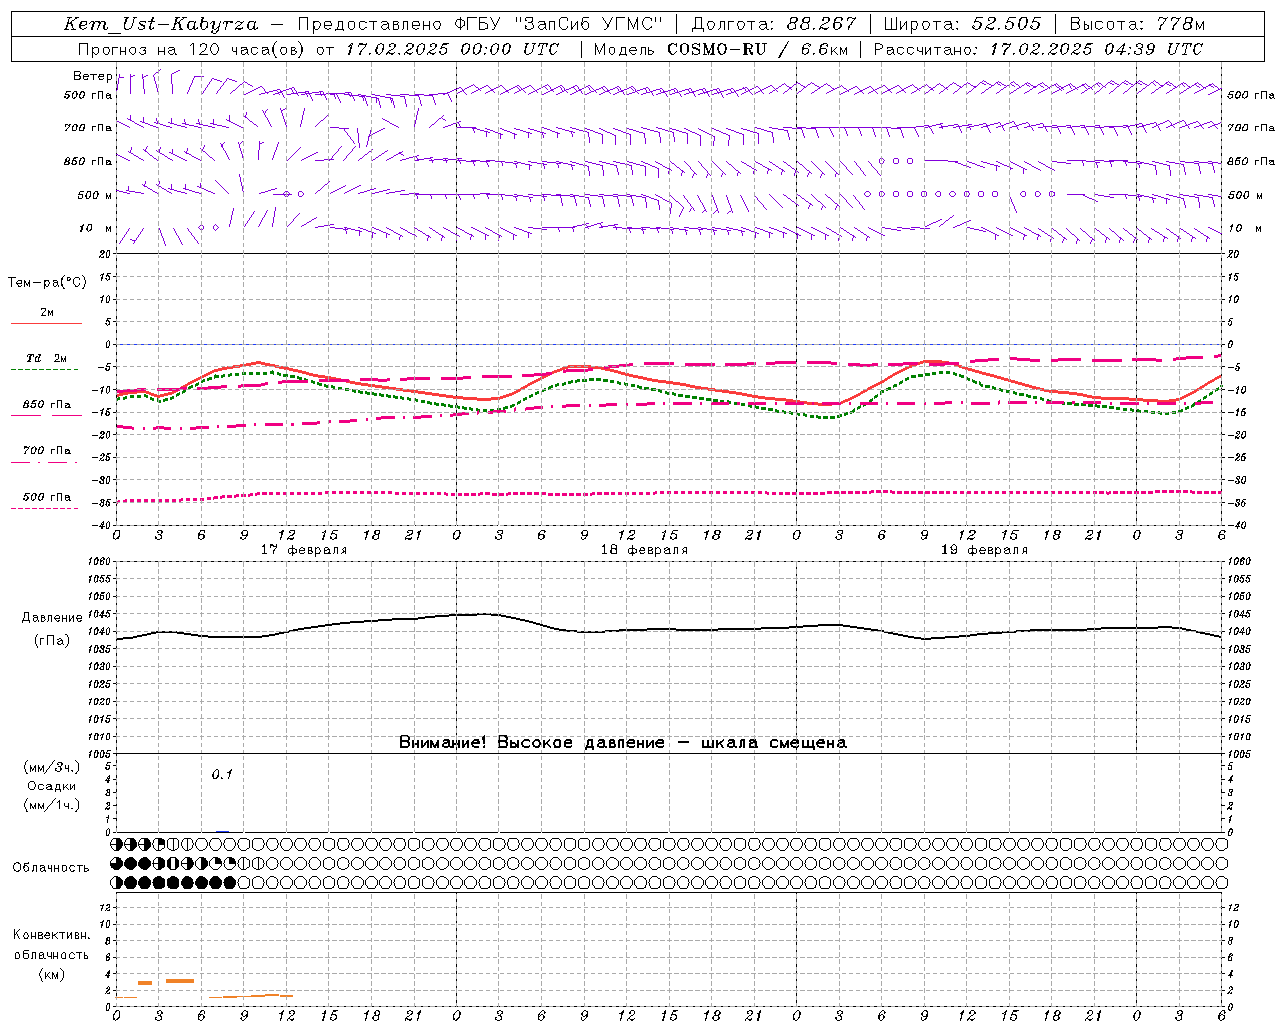Click the high pressure warning text Внимание!
Image resolution: width=1280 pixels, height=1024 pixels.
(x=442, y=742)
